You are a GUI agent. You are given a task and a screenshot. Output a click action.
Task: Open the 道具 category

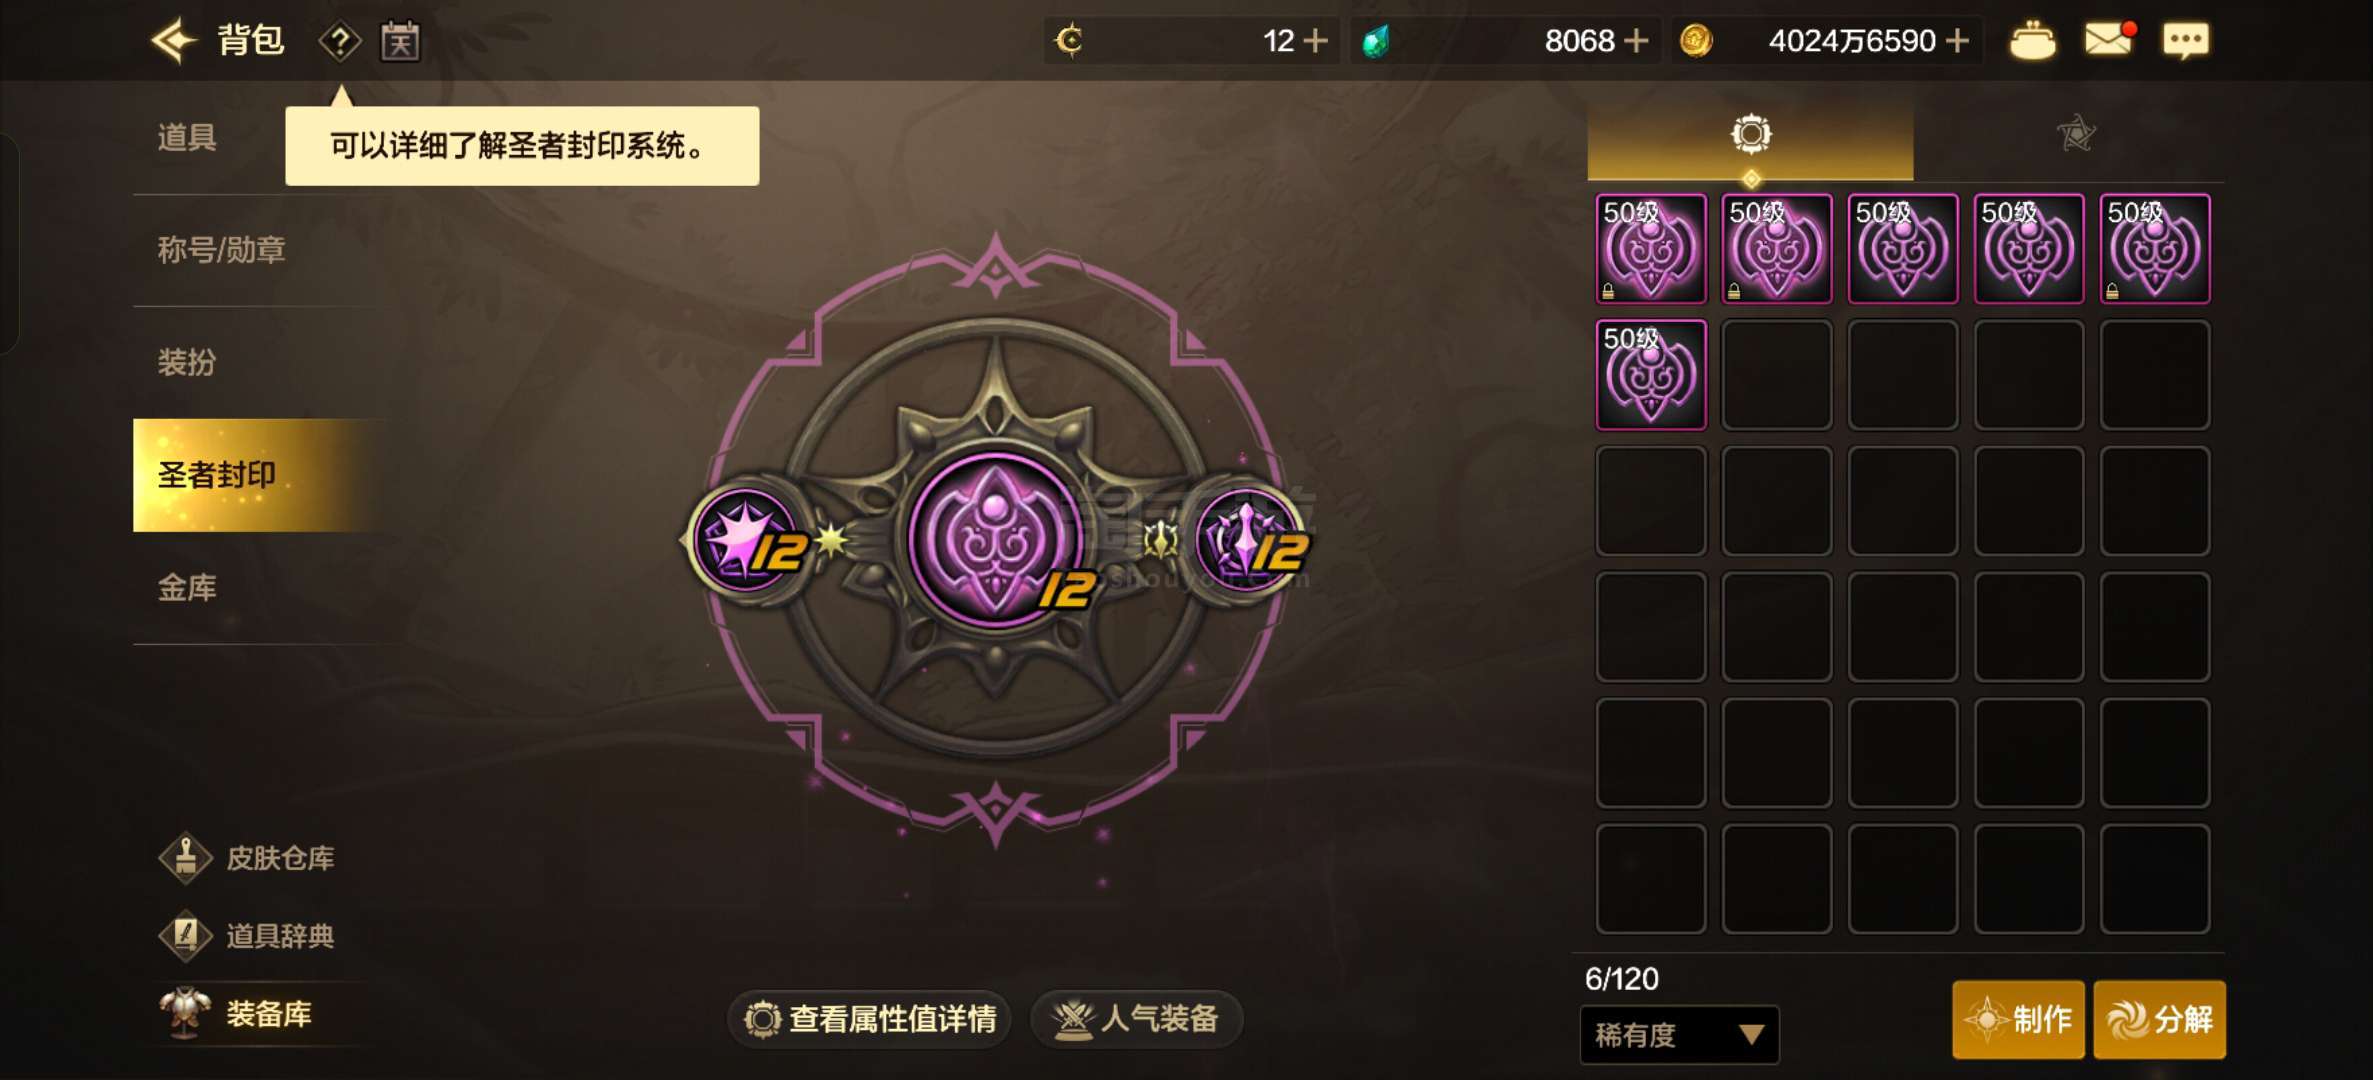(187, 137)
